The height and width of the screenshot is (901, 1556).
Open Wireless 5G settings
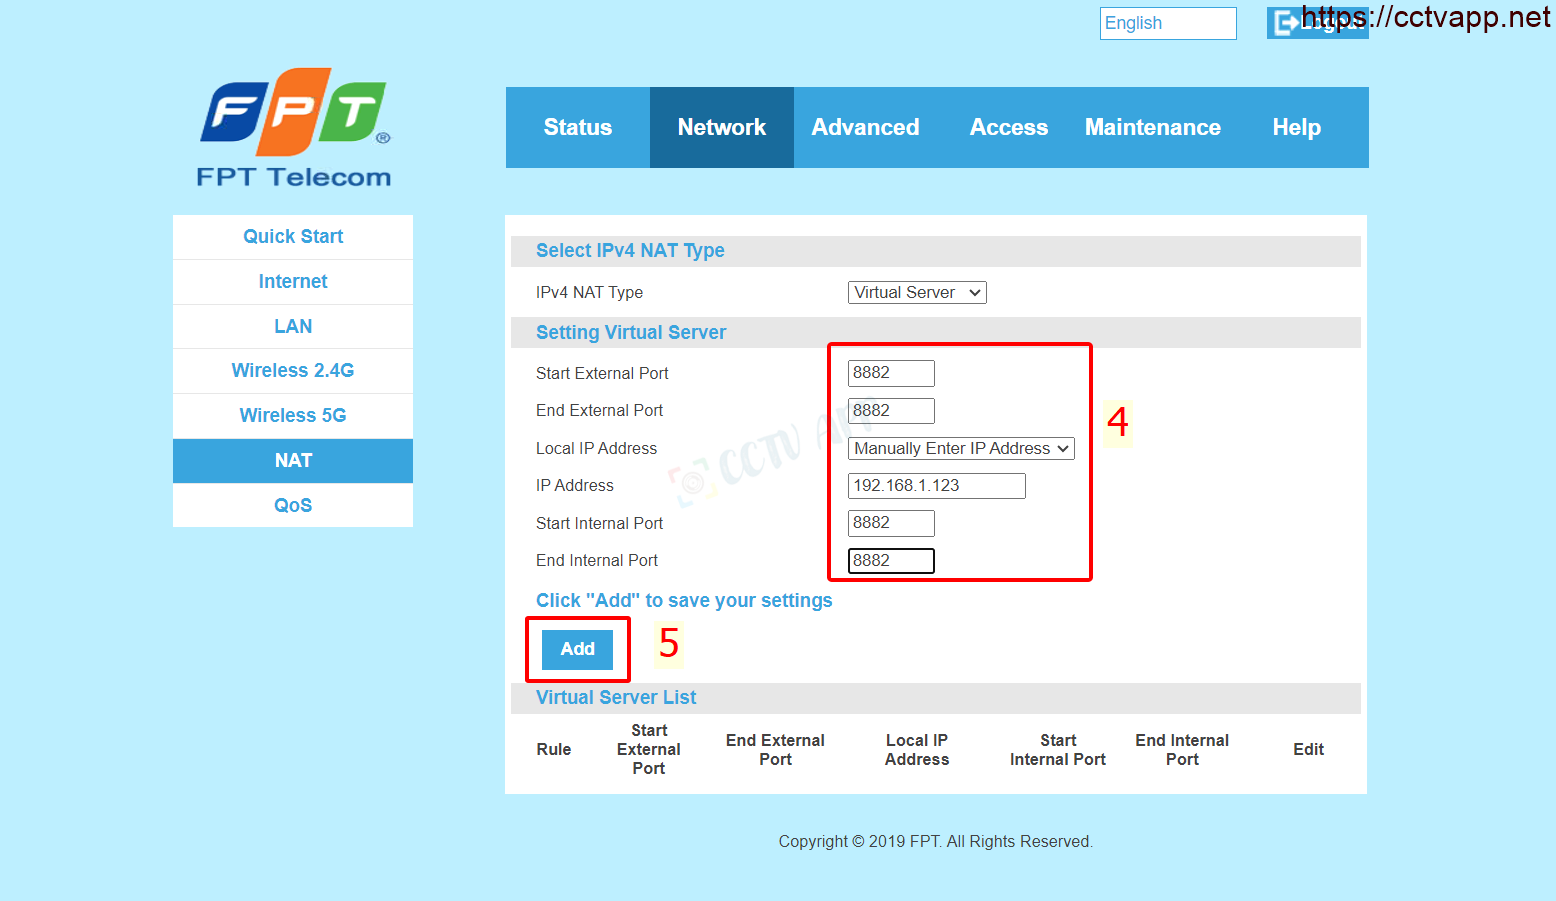(293, 415)
